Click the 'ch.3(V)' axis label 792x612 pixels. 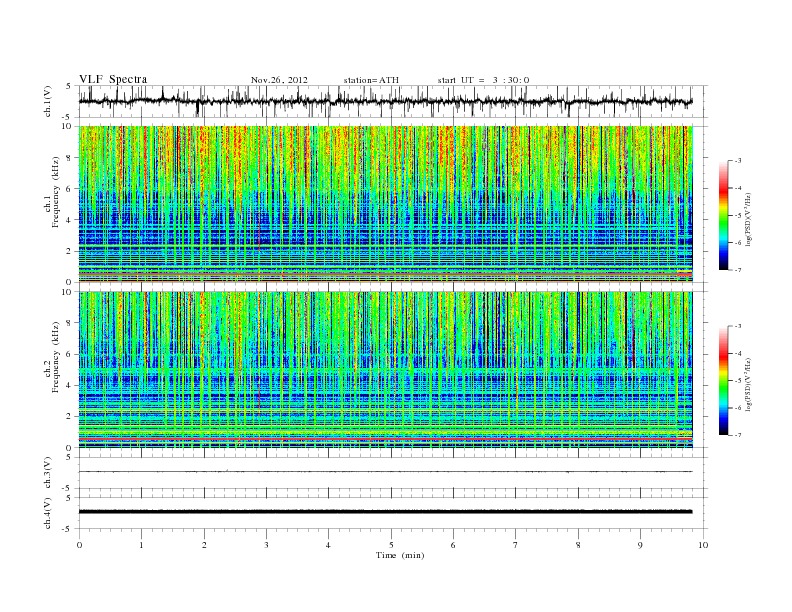pyautogui.click(x=48, y=473)
